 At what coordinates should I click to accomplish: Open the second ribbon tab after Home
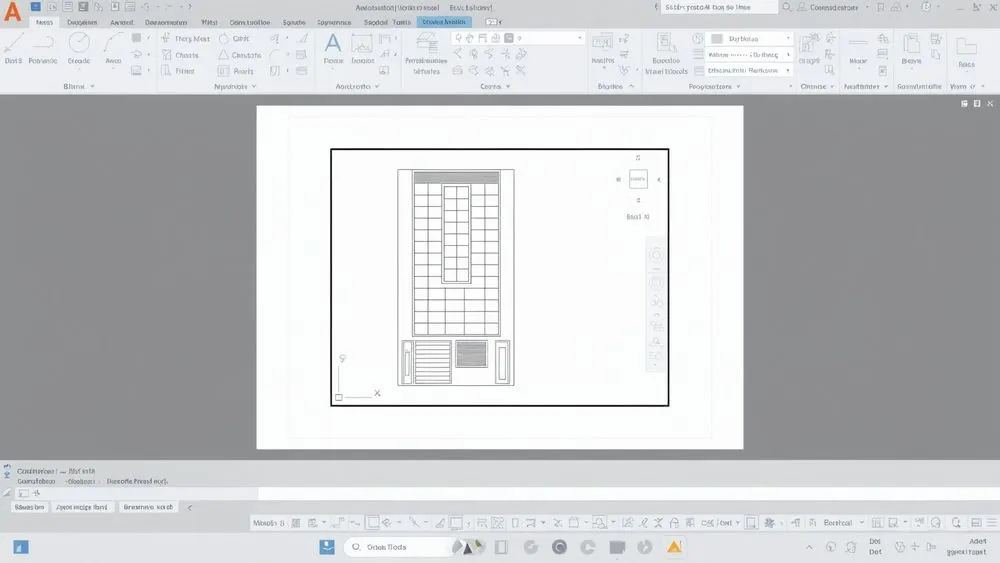(x=82, y=22)
